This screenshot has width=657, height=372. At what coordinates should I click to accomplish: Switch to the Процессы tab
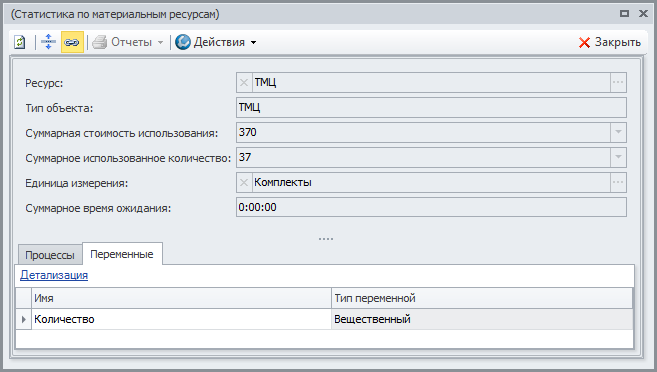pos(50,255)
